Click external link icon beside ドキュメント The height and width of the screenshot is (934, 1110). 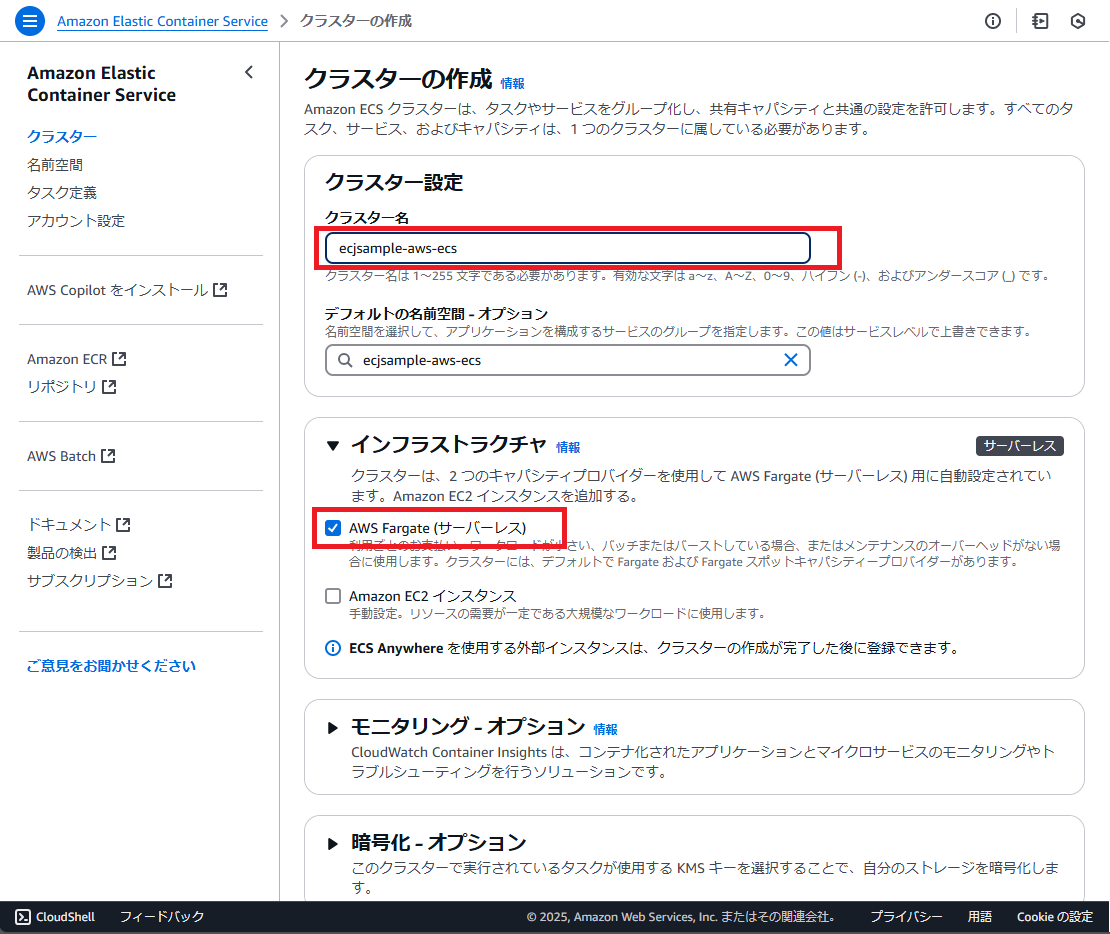click(x=123, y=525)
